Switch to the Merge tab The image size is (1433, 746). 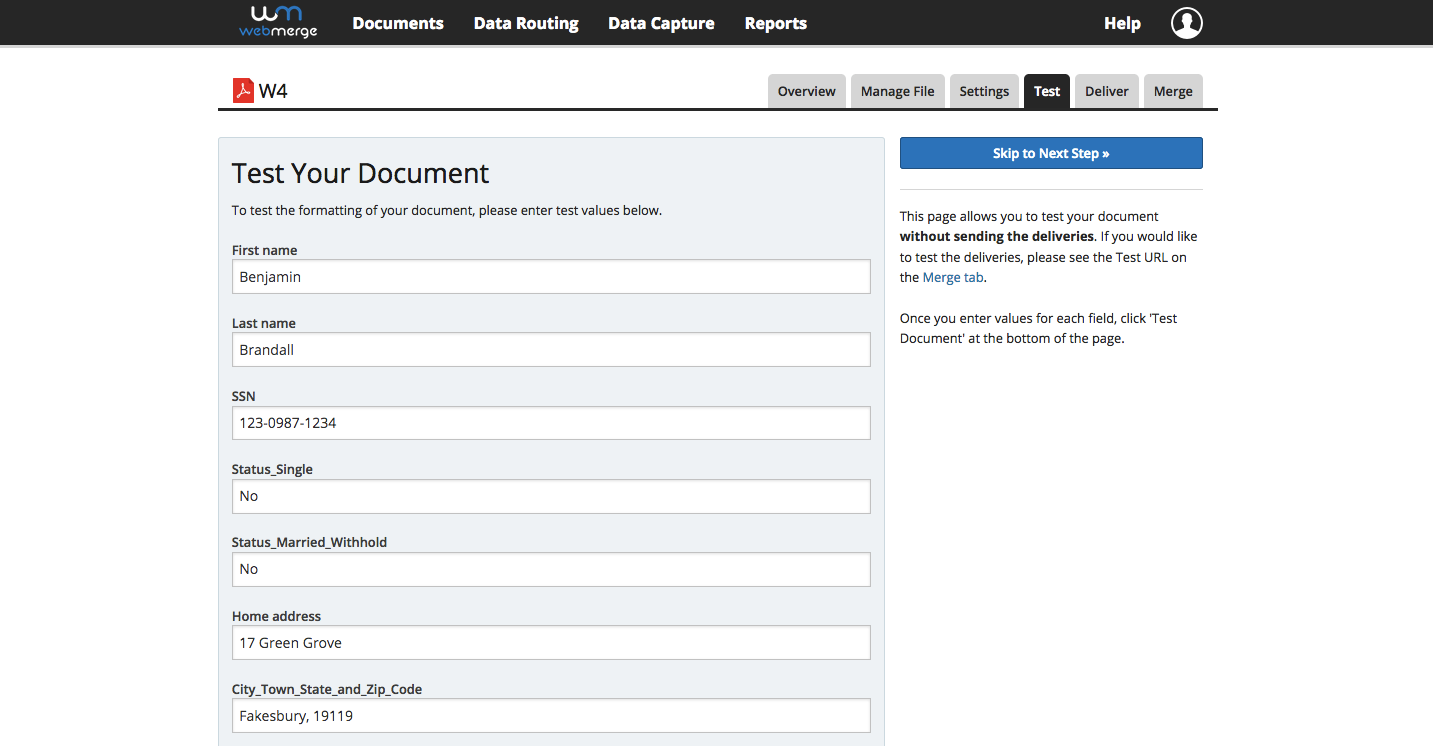click(x=1173, y=91)
